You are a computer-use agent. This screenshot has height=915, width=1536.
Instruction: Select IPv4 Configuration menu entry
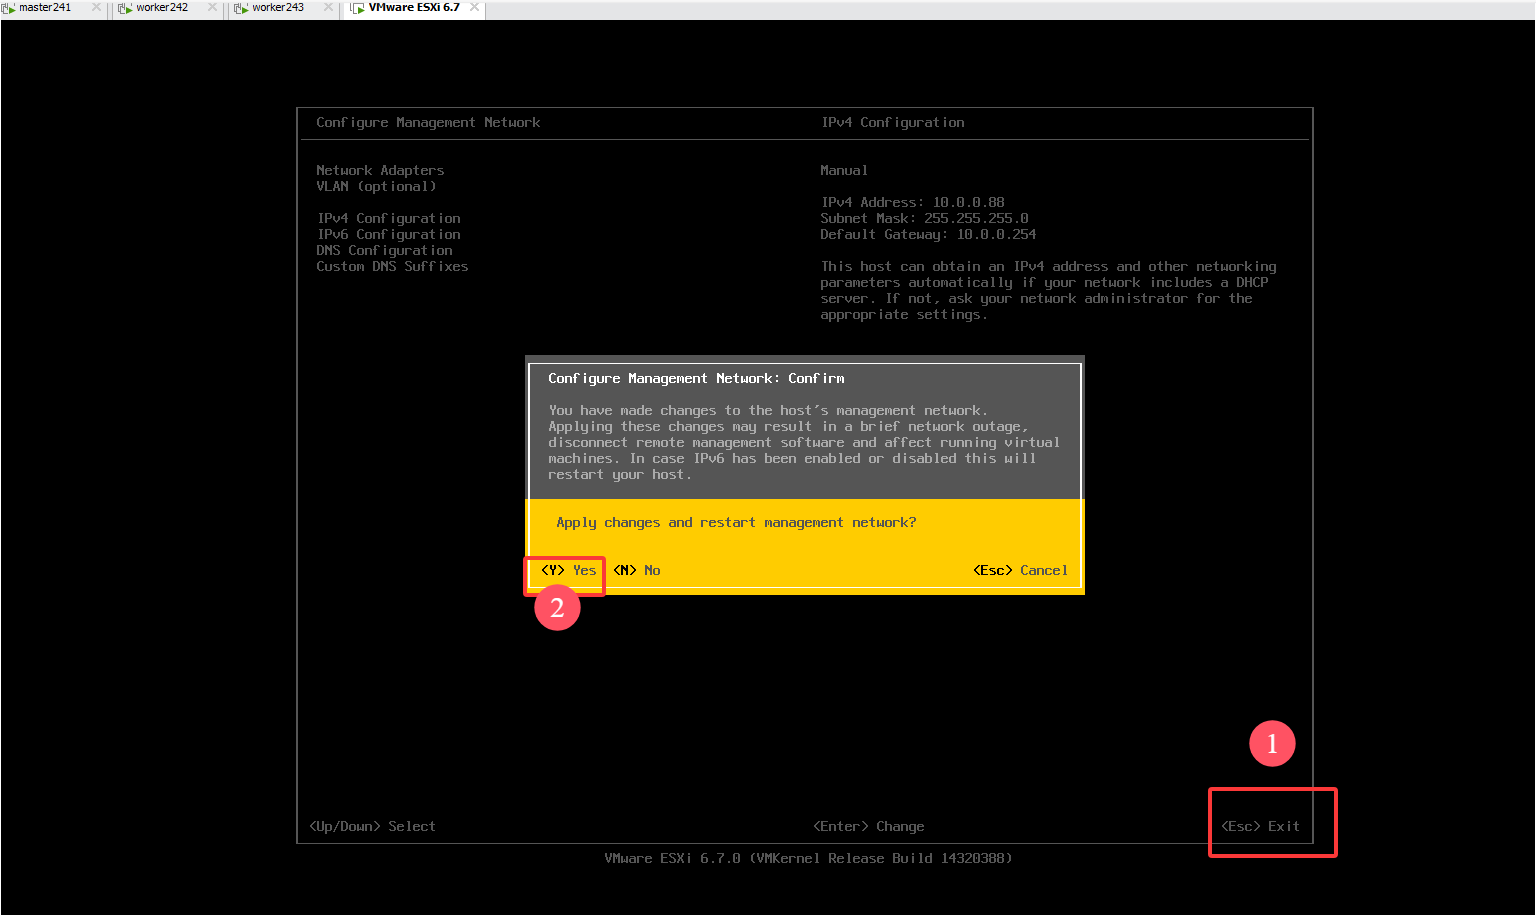coord(389,218)
